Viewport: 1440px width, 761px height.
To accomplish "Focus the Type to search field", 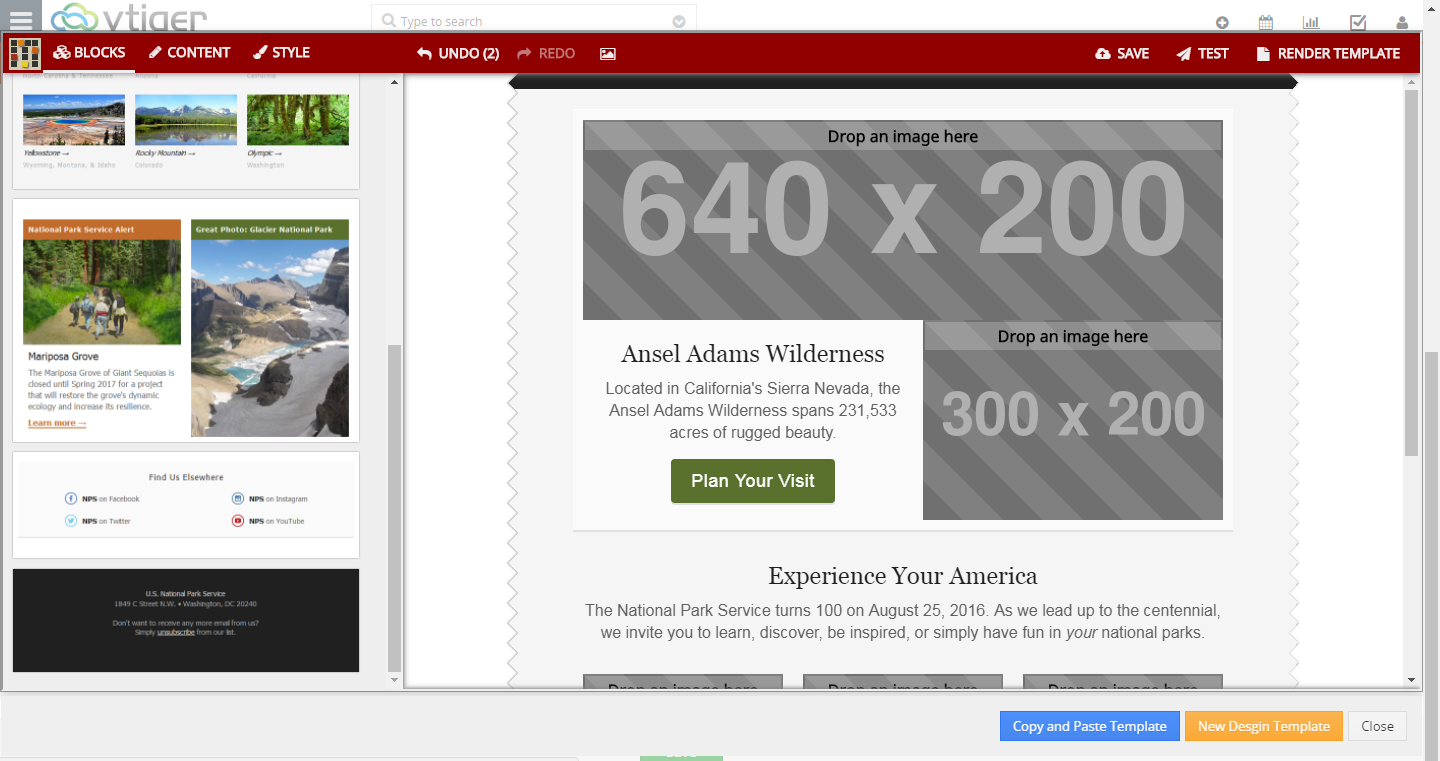I will coord(534,21).
